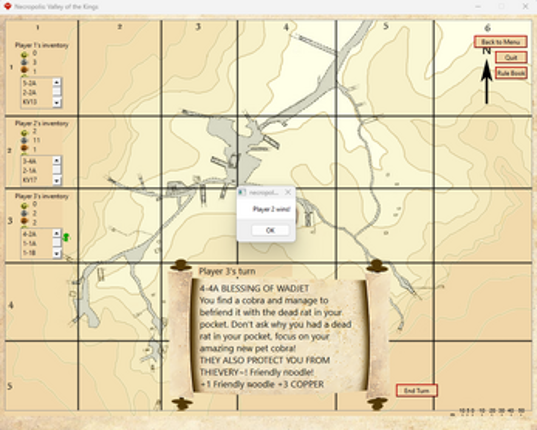
Task: Click Player 1's silver coin icon
Action: tap(24, 62)
